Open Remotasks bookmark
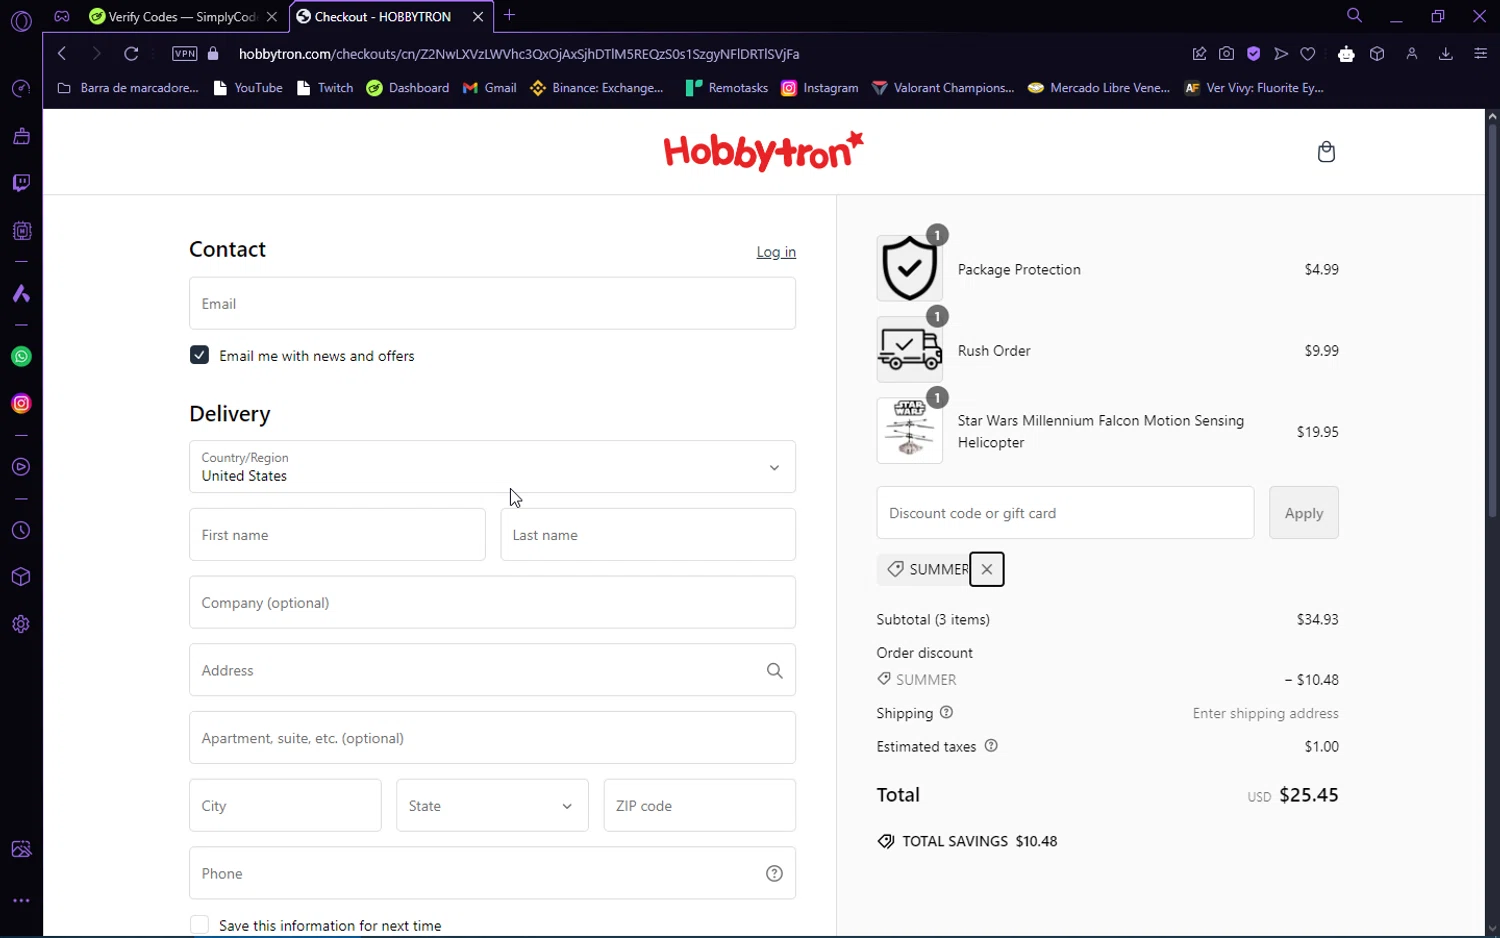Image resolution: width=1500 pixels, height=938 pixels. coord(727,88)
